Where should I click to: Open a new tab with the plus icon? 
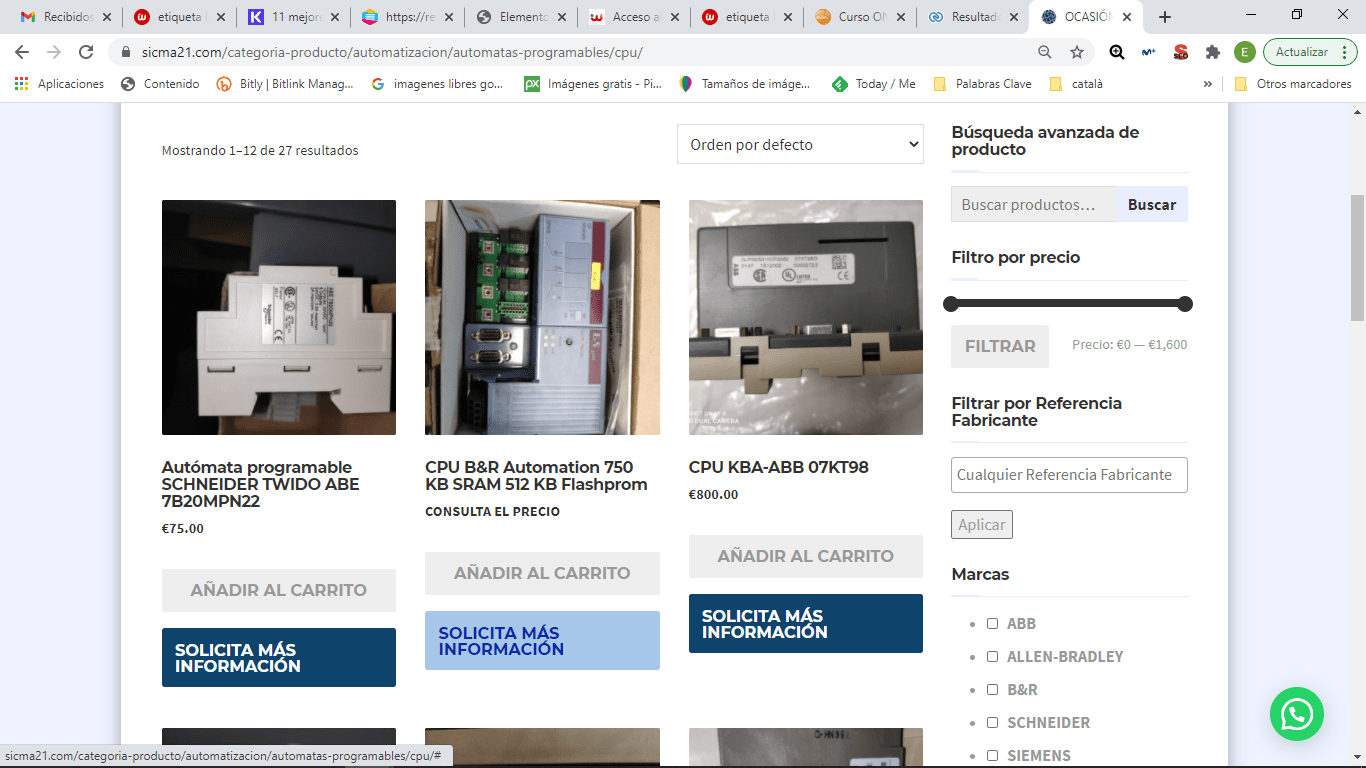coord(1164,17)
